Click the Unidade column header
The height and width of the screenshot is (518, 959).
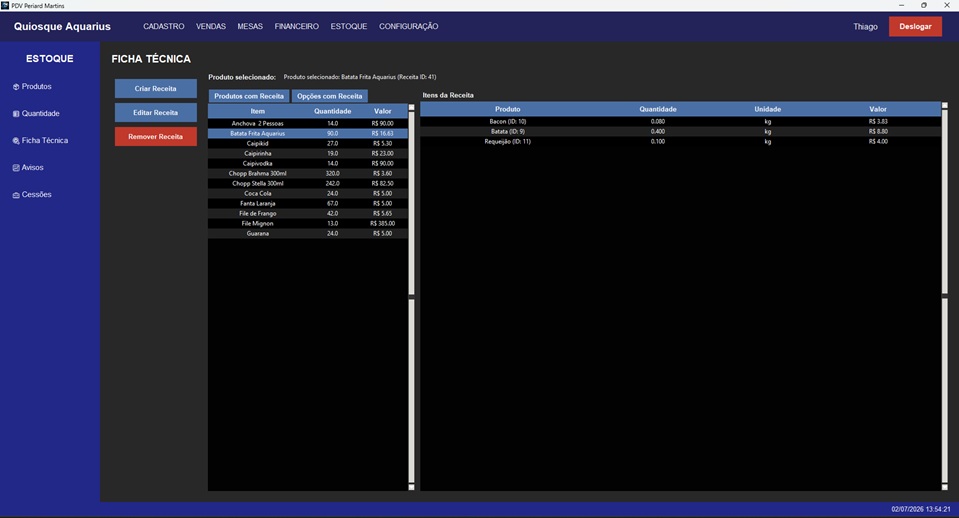pos(768,109)
